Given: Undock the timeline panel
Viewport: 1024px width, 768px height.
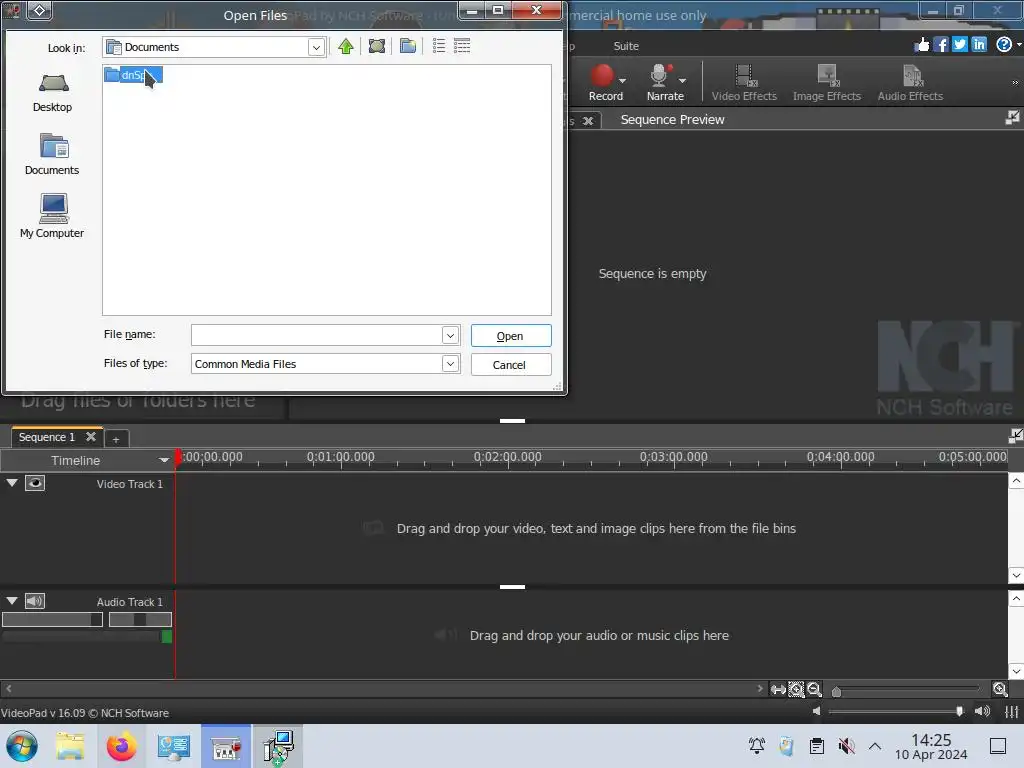Looking at the screenshot, I should click(1016, 436).
